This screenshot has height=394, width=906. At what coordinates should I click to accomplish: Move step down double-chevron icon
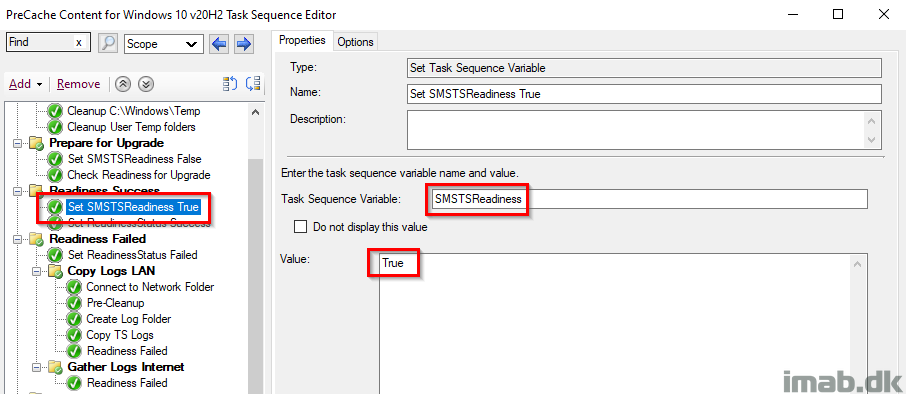point(147,84)
